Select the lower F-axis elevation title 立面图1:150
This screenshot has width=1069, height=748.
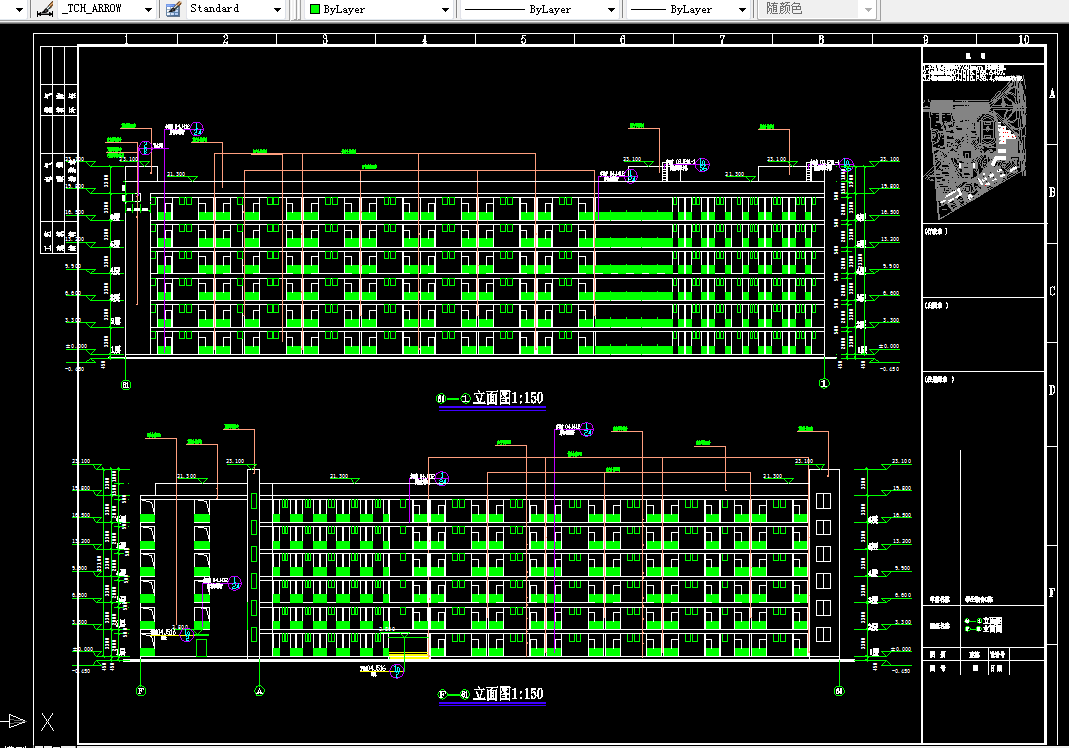(x=508, y=693)
